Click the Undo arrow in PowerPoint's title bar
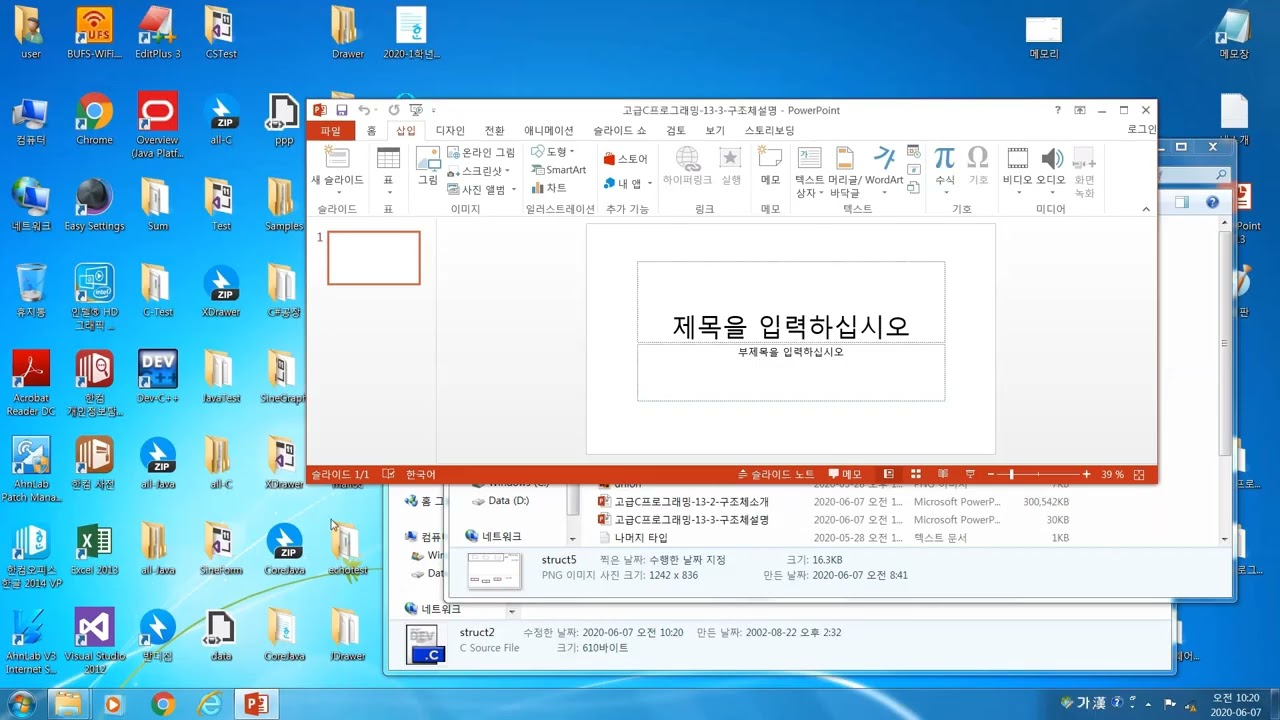Viewport: 1280px width, 720px height. pos(364,110)
